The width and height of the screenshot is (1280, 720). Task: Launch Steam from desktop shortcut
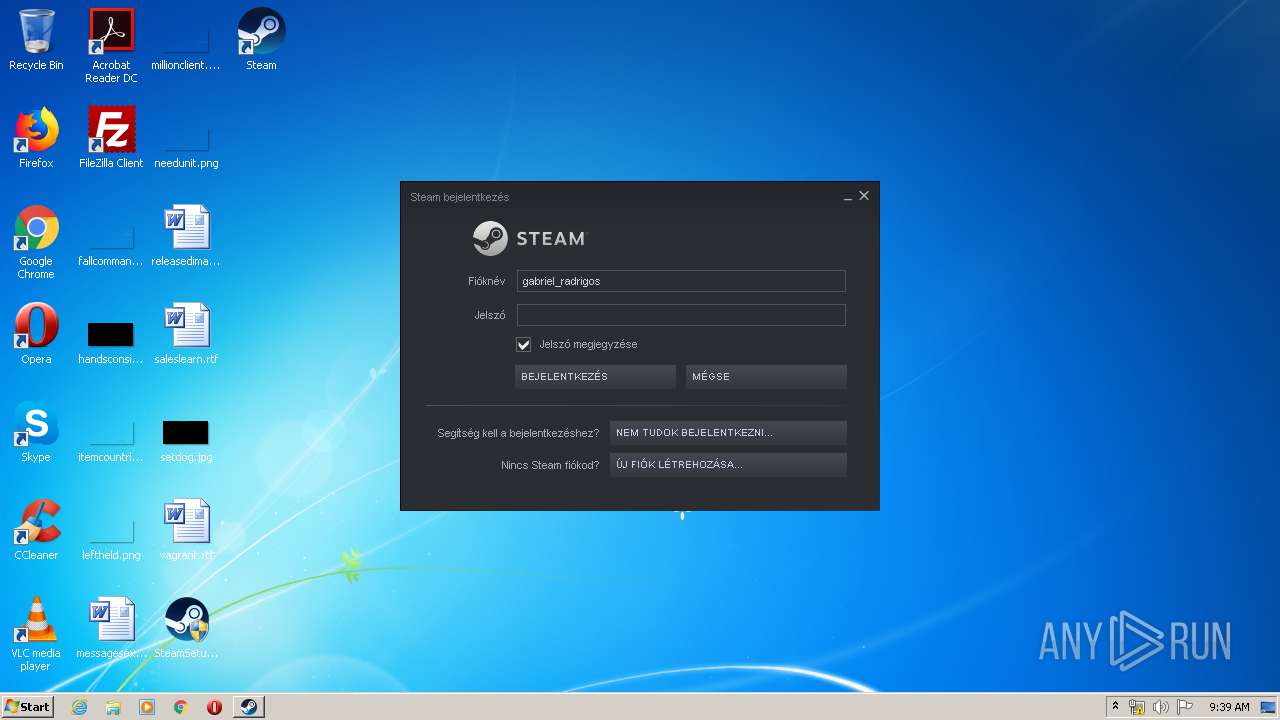point(261,40)
